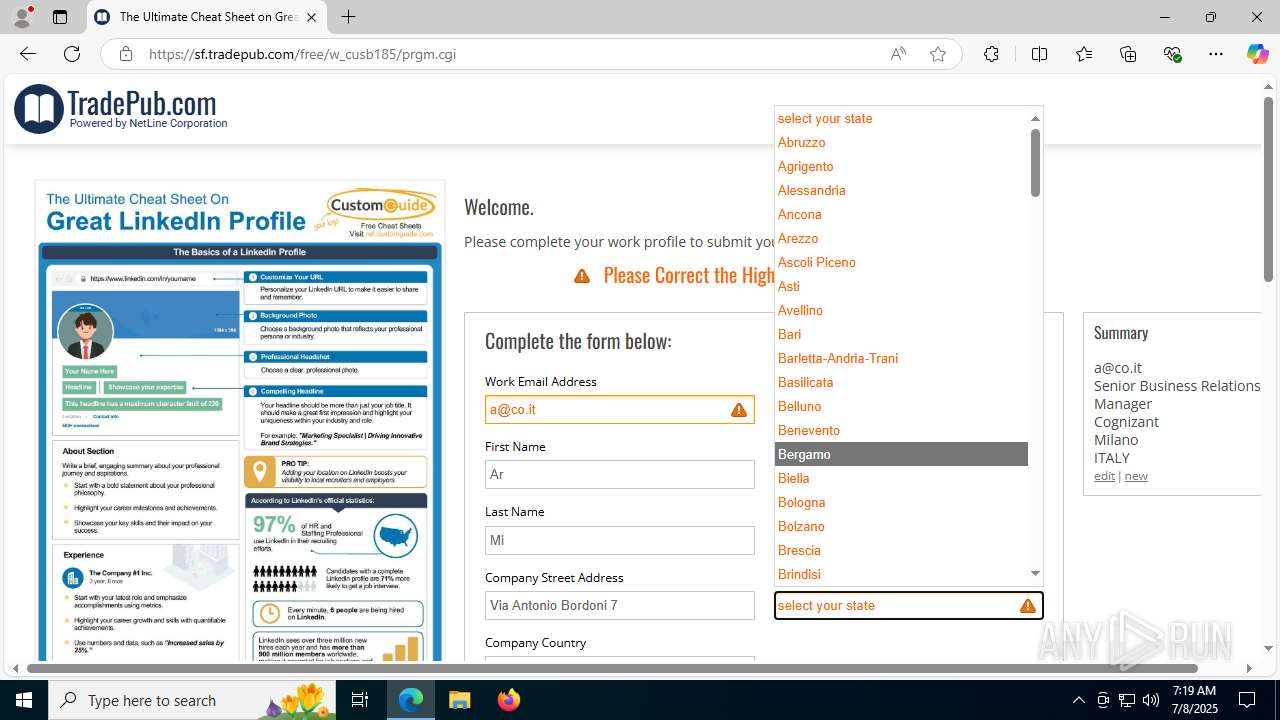Click the Company Street Address field
Screen dimensions: 1280x720
(x=620, y=606)
